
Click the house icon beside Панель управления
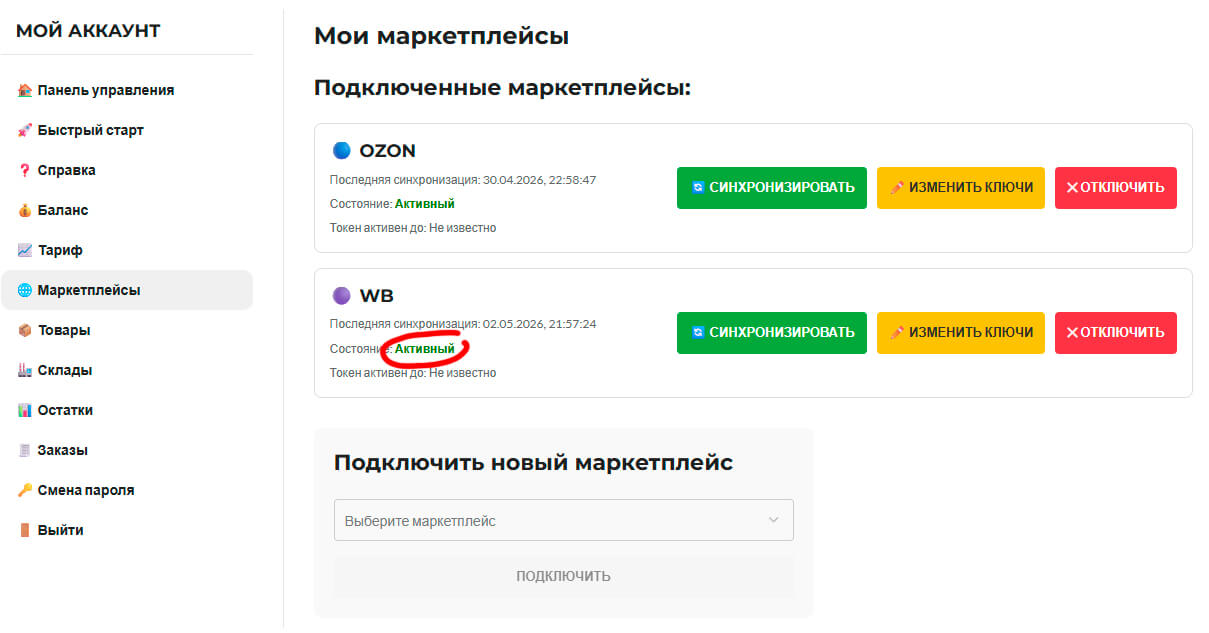click(x=25, y=90)
